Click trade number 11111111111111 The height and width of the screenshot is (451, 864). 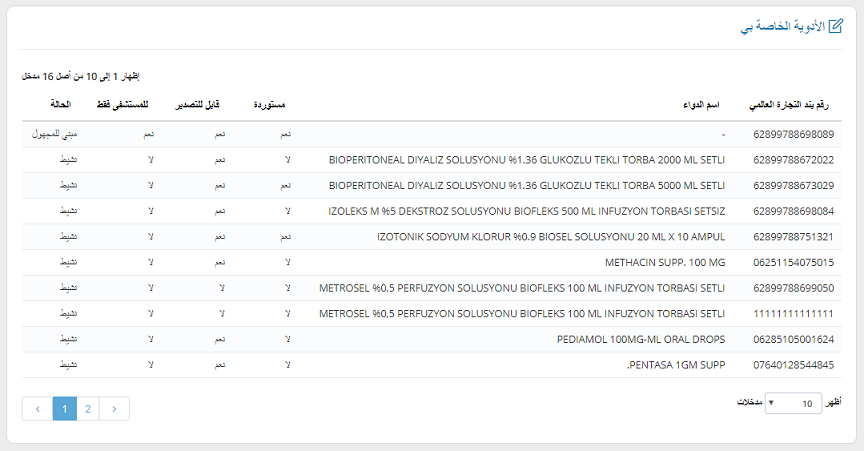tap(793, 313)
